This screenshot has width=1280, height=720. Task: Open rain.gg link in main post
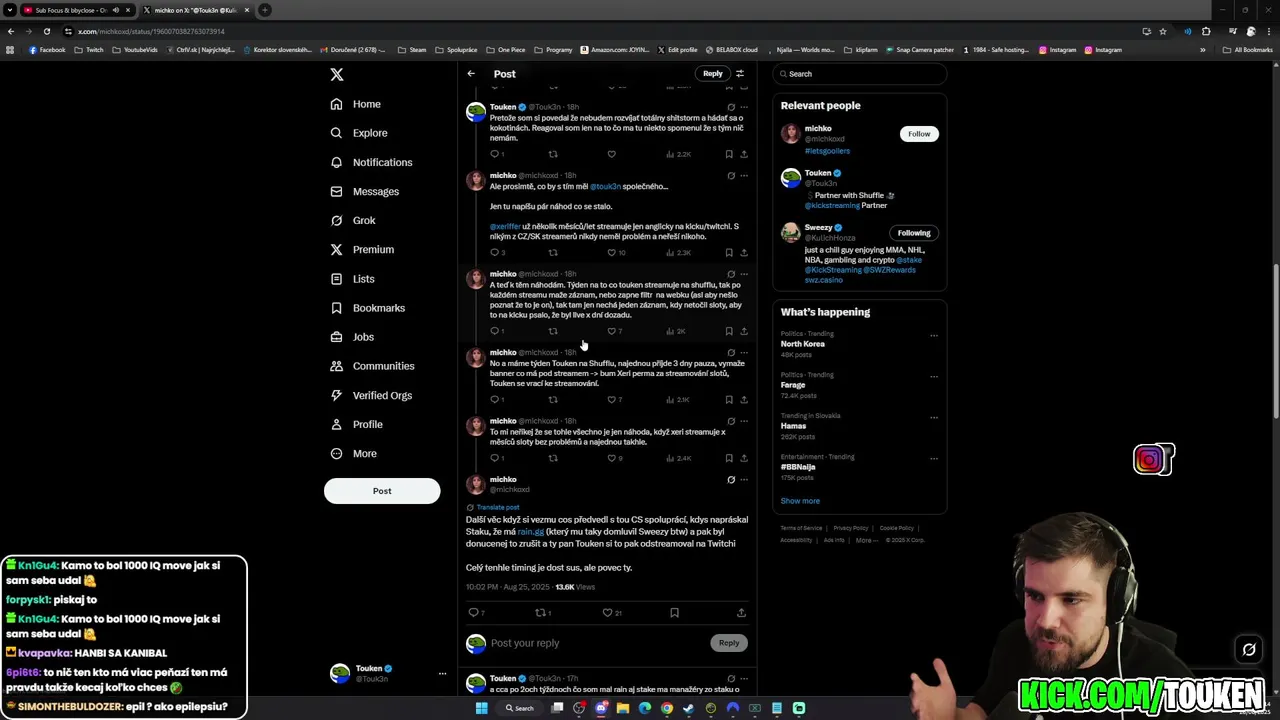pos(530,532)
